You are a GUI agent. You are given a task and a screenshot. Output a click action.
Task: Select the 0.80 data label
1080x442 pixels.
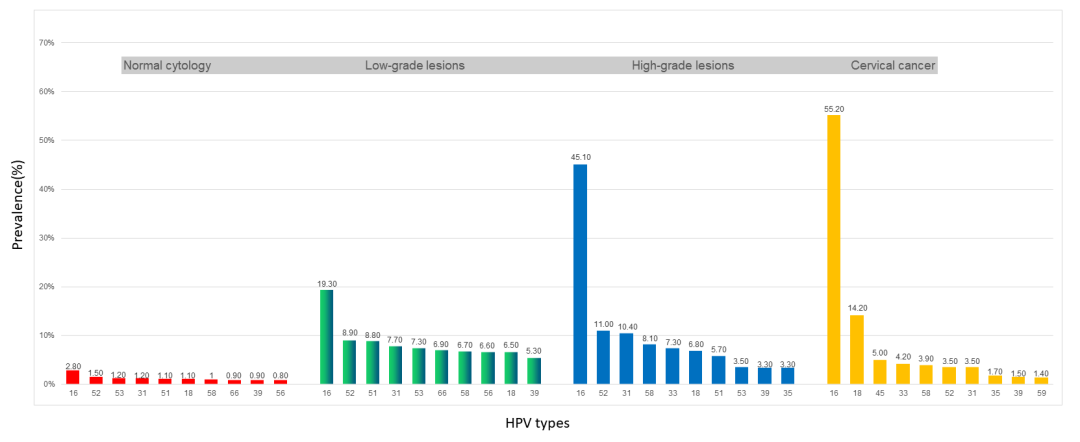pos(280,373)
